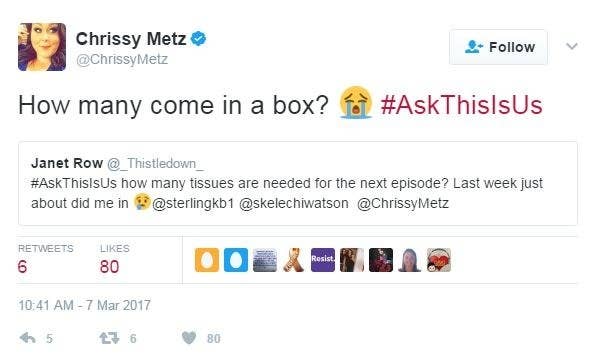The height and width of the screenshot is (361, 604).
Task: Open the @_Thistledown_ handle
Action: click(155, 164)
